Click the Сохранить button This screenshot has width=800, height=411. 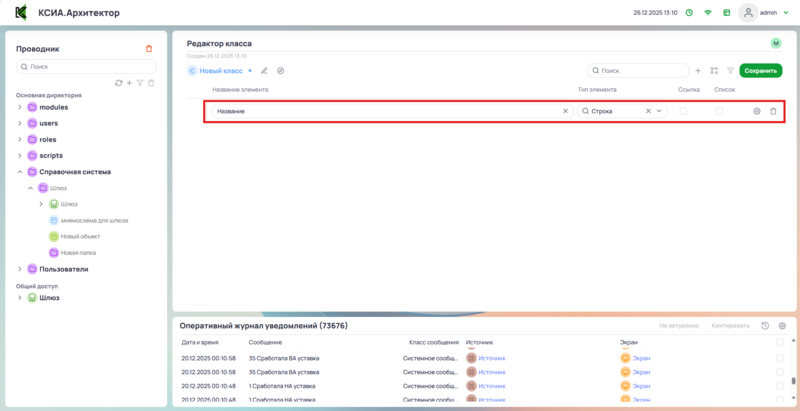point(760,71)
